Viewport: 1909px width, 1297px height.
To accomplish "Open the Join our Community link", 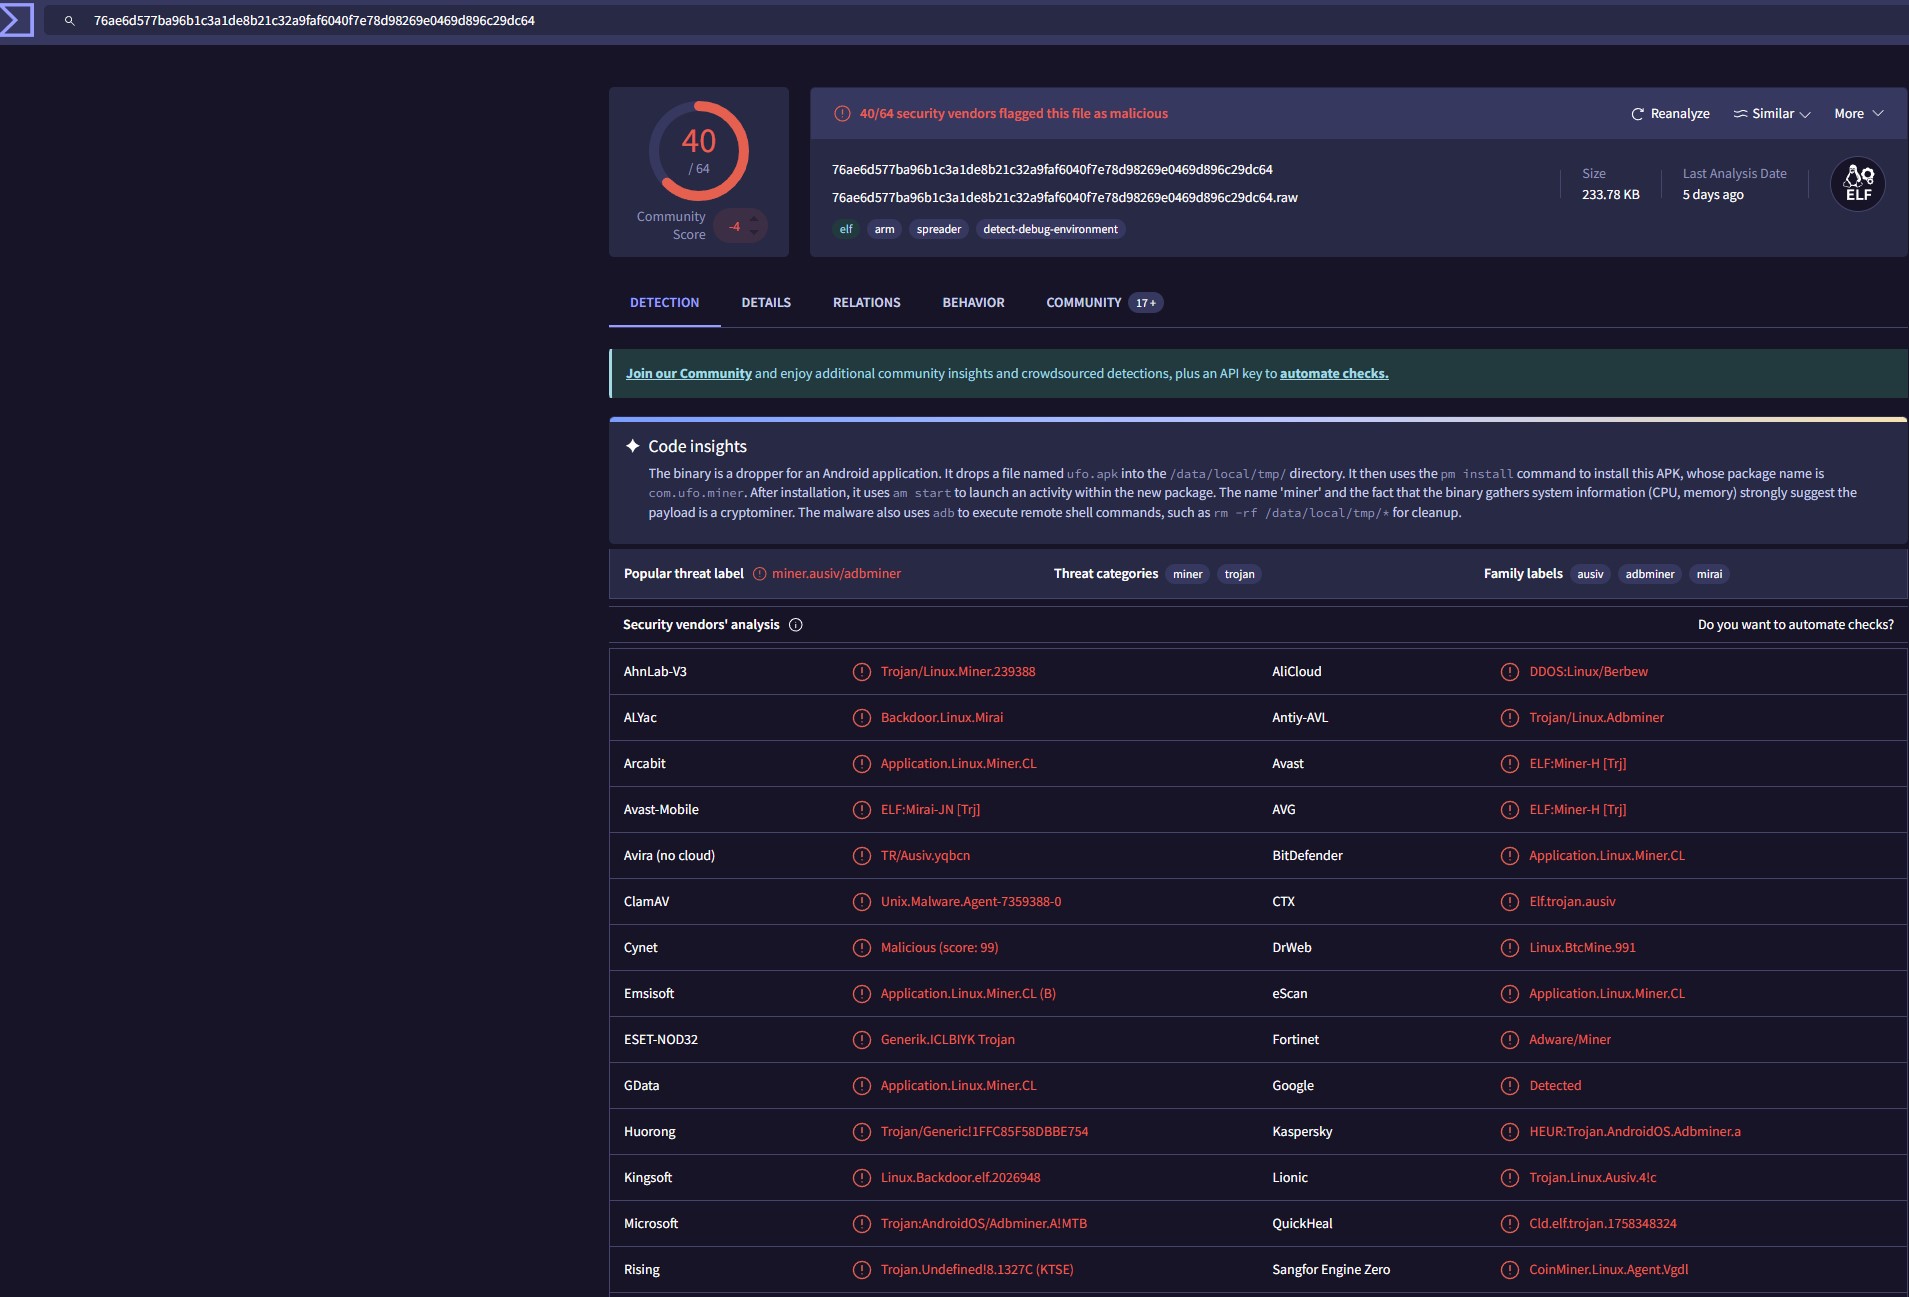I will pyautogui.click(x=688, y=374).
